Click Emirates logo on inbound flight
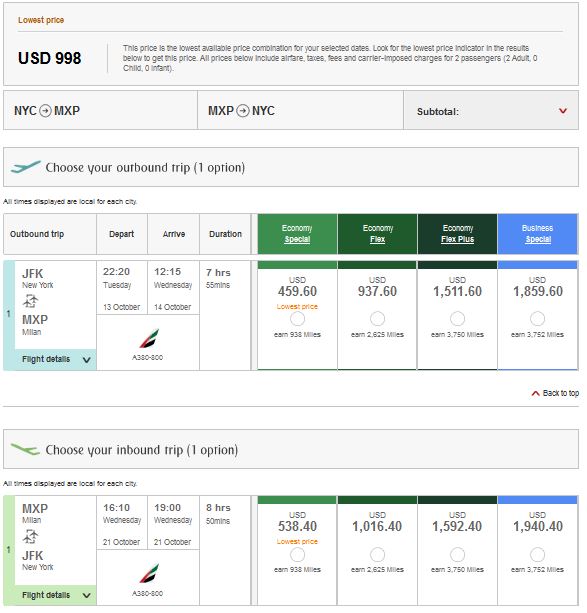Viewport: 587px width, 613px height. [149, 574]
